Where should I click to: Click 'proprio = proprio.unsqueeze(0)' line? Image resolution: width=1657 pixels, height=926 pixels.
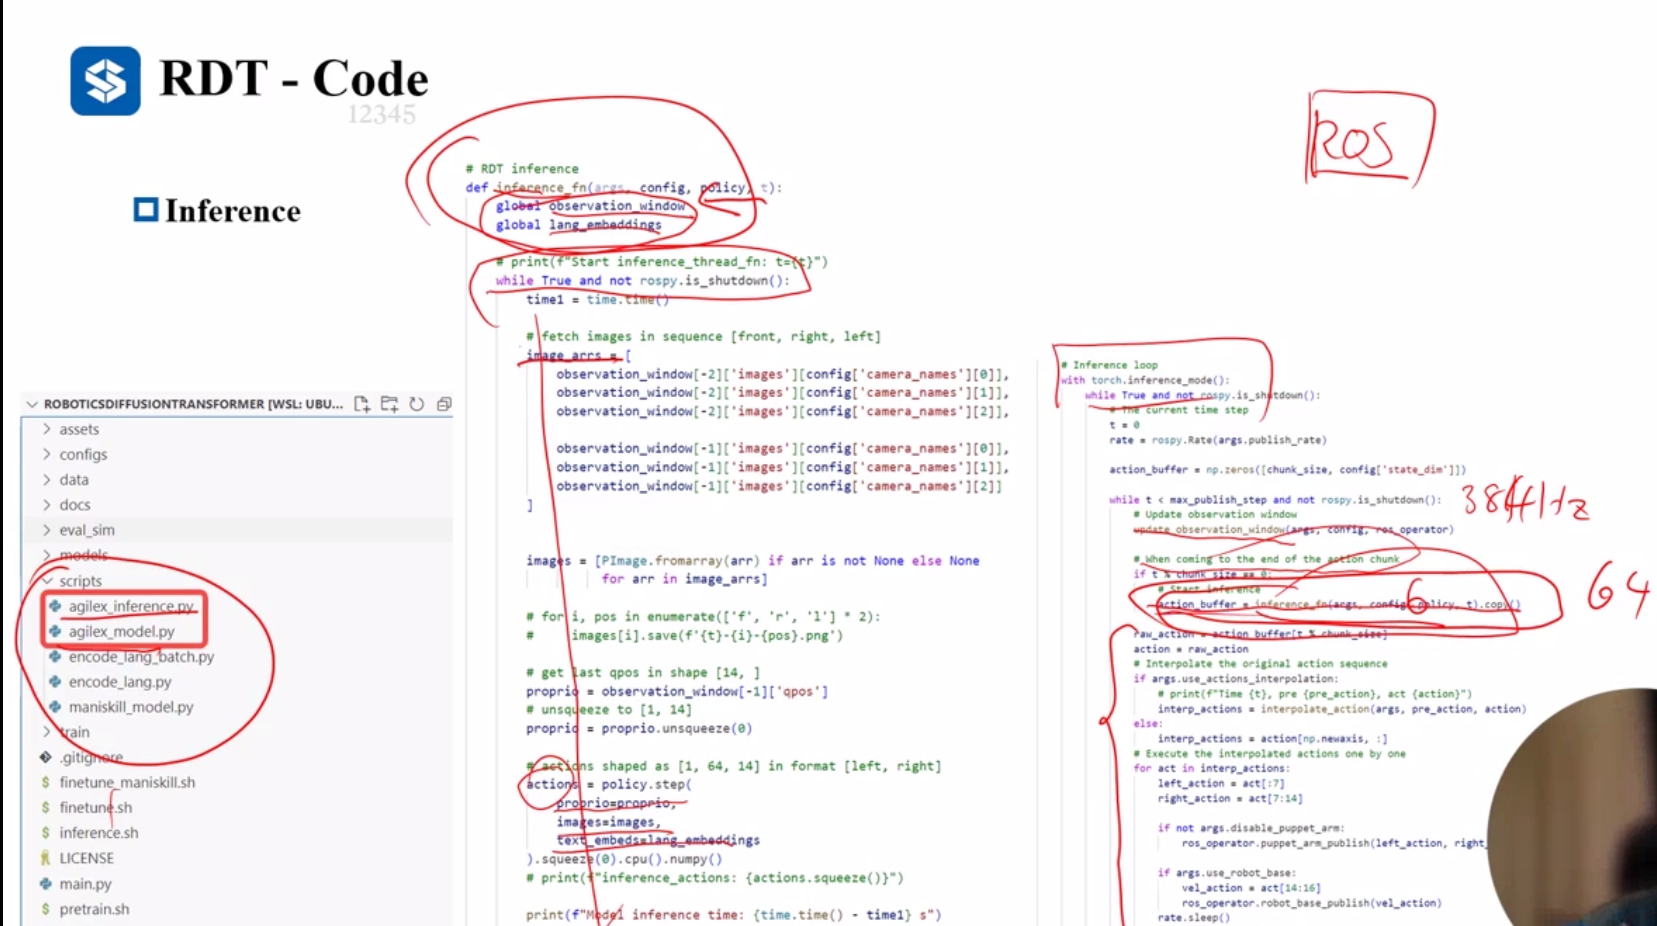coord(640,728)
